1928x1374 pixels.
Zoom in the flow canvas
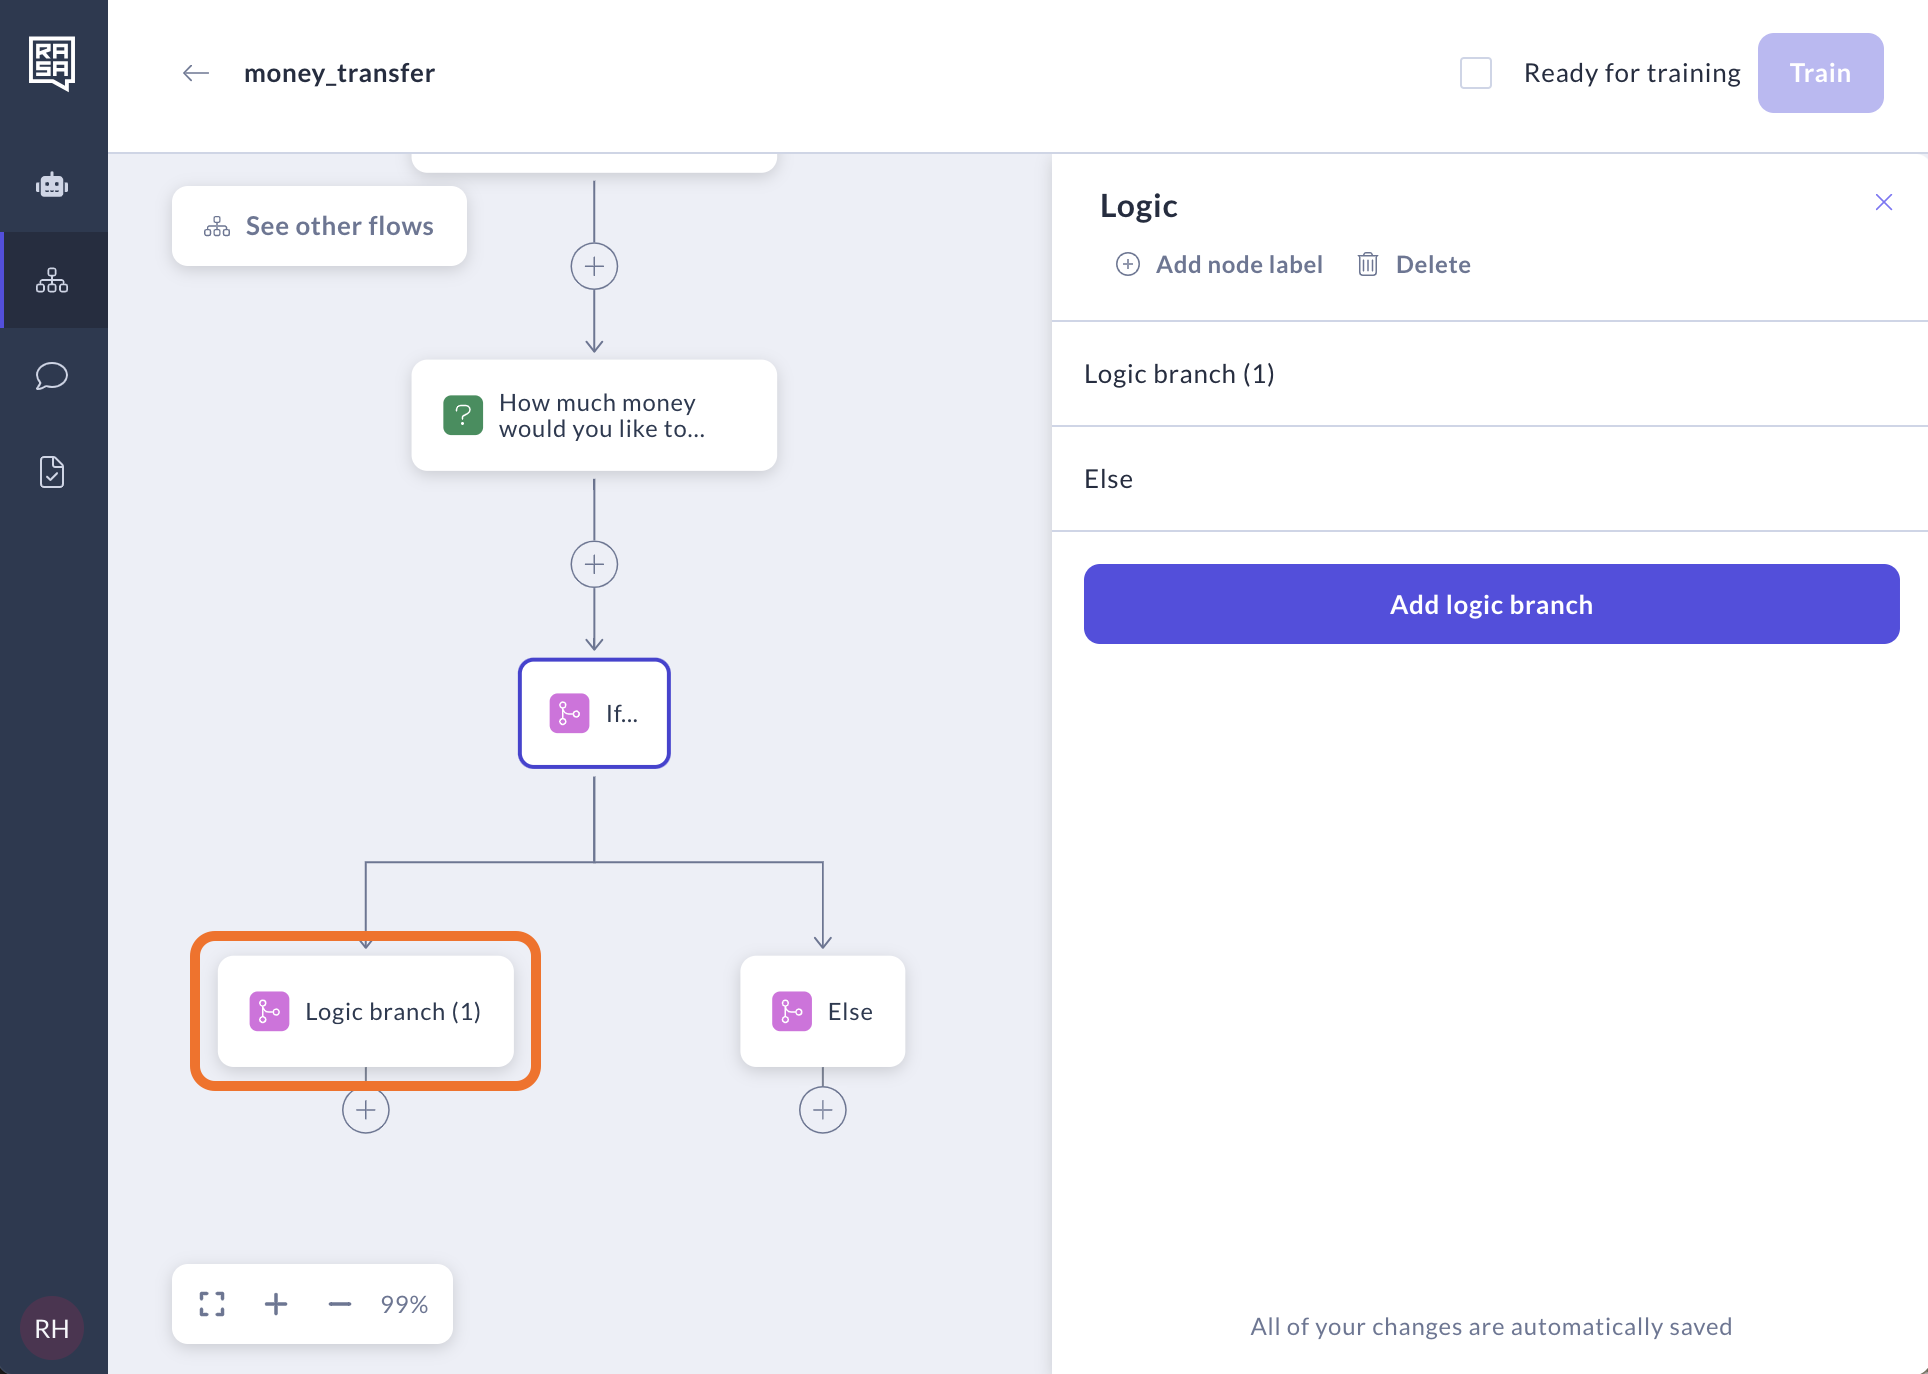pyautogui.click(x=276, y=1304)
